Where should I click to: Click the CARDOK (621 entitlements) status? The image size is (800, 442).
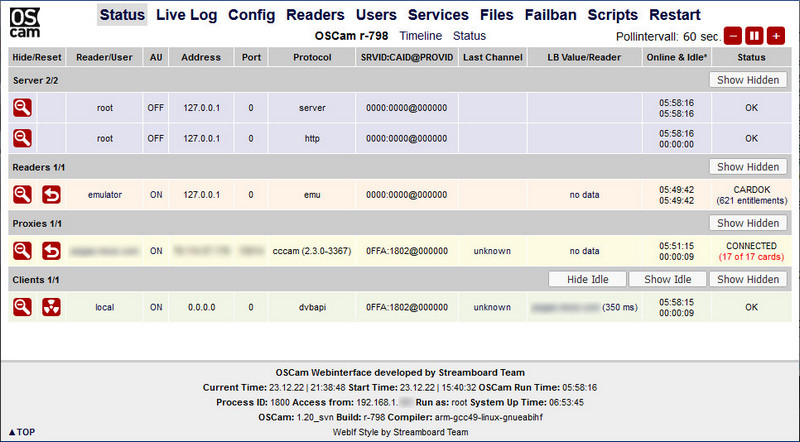pos(752,195)
